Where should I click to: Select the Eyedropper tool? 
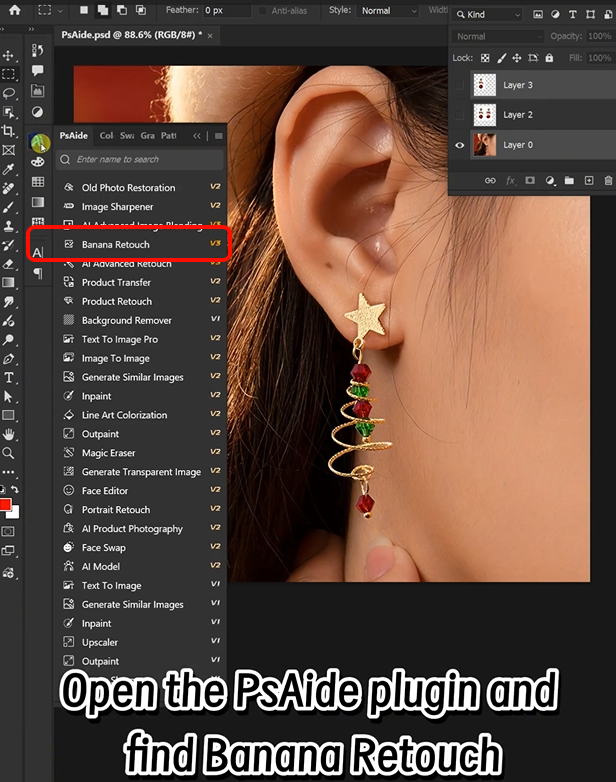8,169
